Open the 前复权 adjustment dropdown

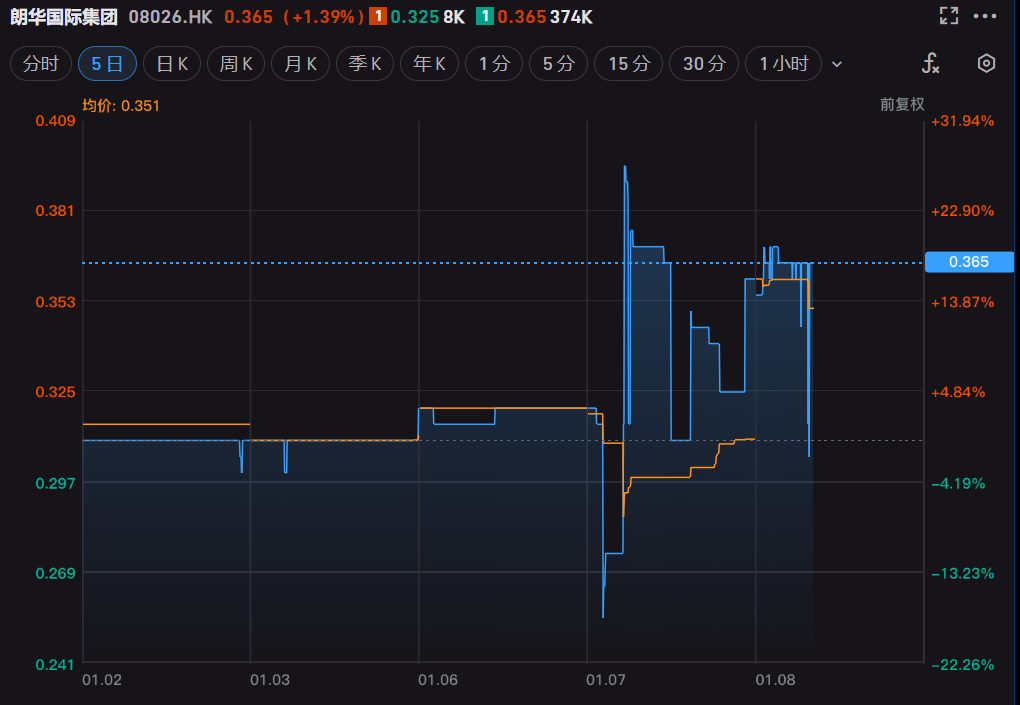pos(901,104)
